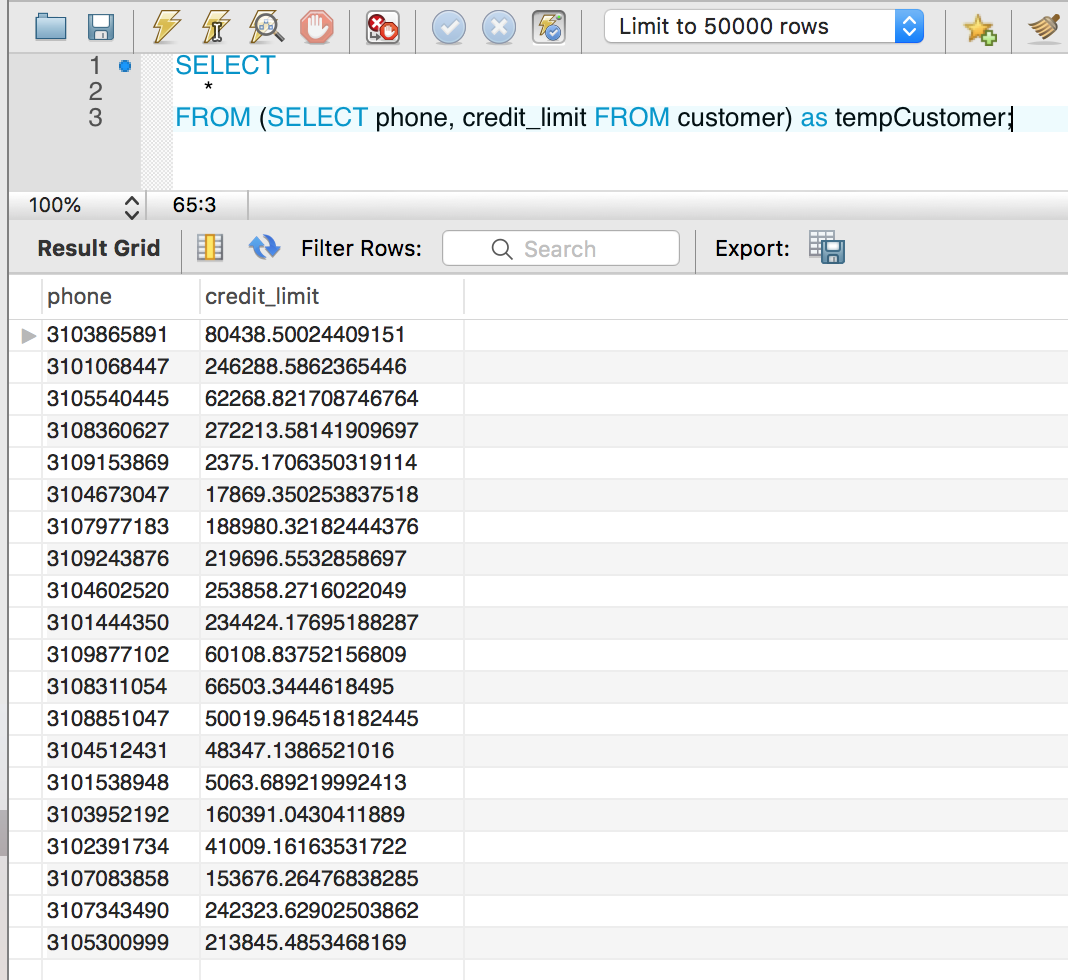Select credit limit 48347.1386521016
Image resolution: width=1068 pixels, height=980 pixels.
point(331,751)
